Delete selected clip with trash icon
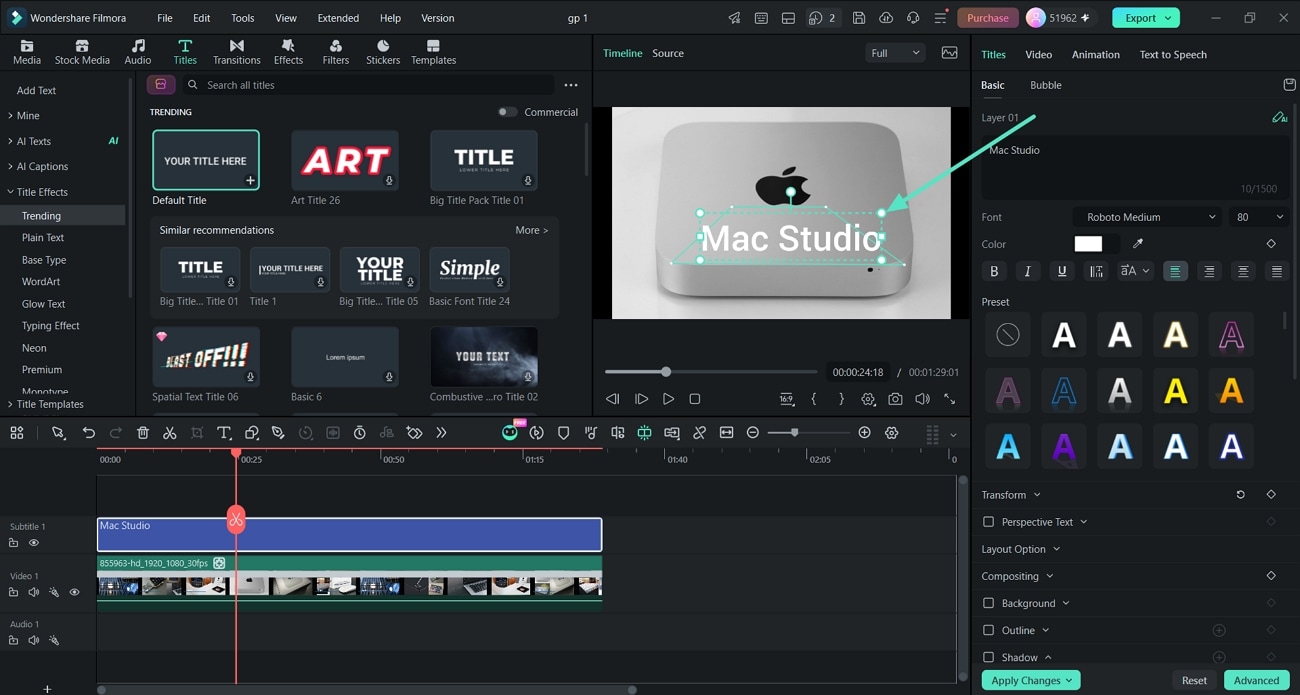Image resolution: width=1300 pixels, height=695 pixels. click(x=143, y=433)
